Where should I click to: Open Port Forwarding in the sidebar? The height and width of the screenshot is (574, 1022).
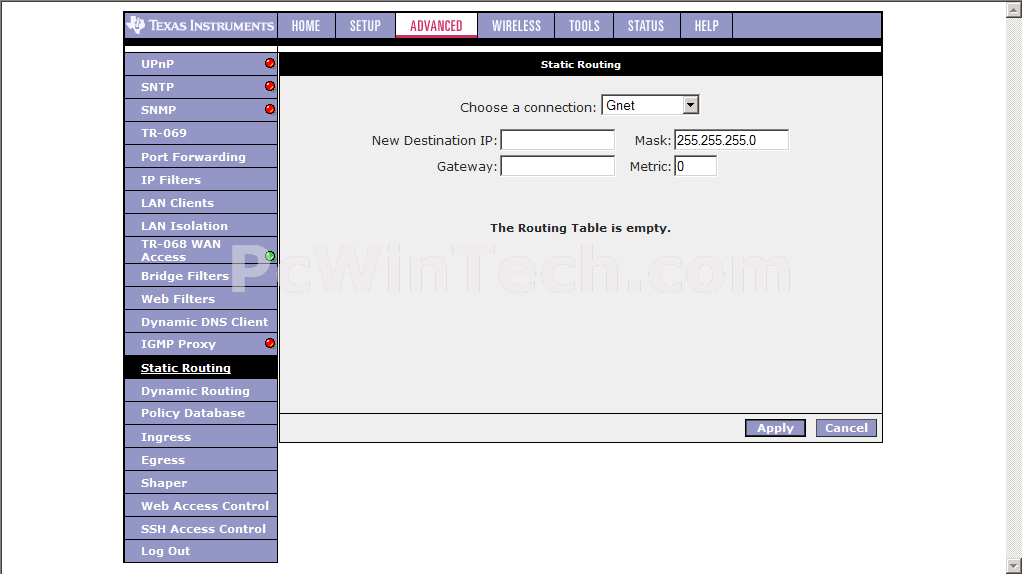click(193, 157)
